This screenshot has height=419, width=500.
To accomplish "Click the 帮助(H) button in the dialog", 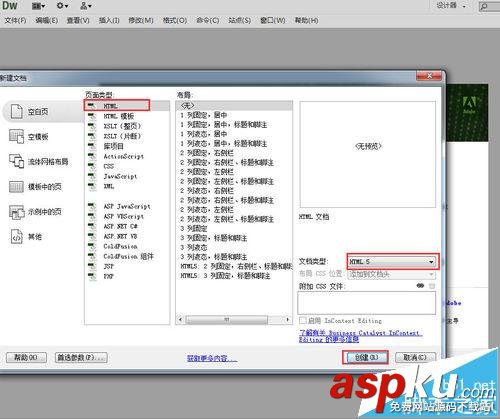I will (26, 358).
